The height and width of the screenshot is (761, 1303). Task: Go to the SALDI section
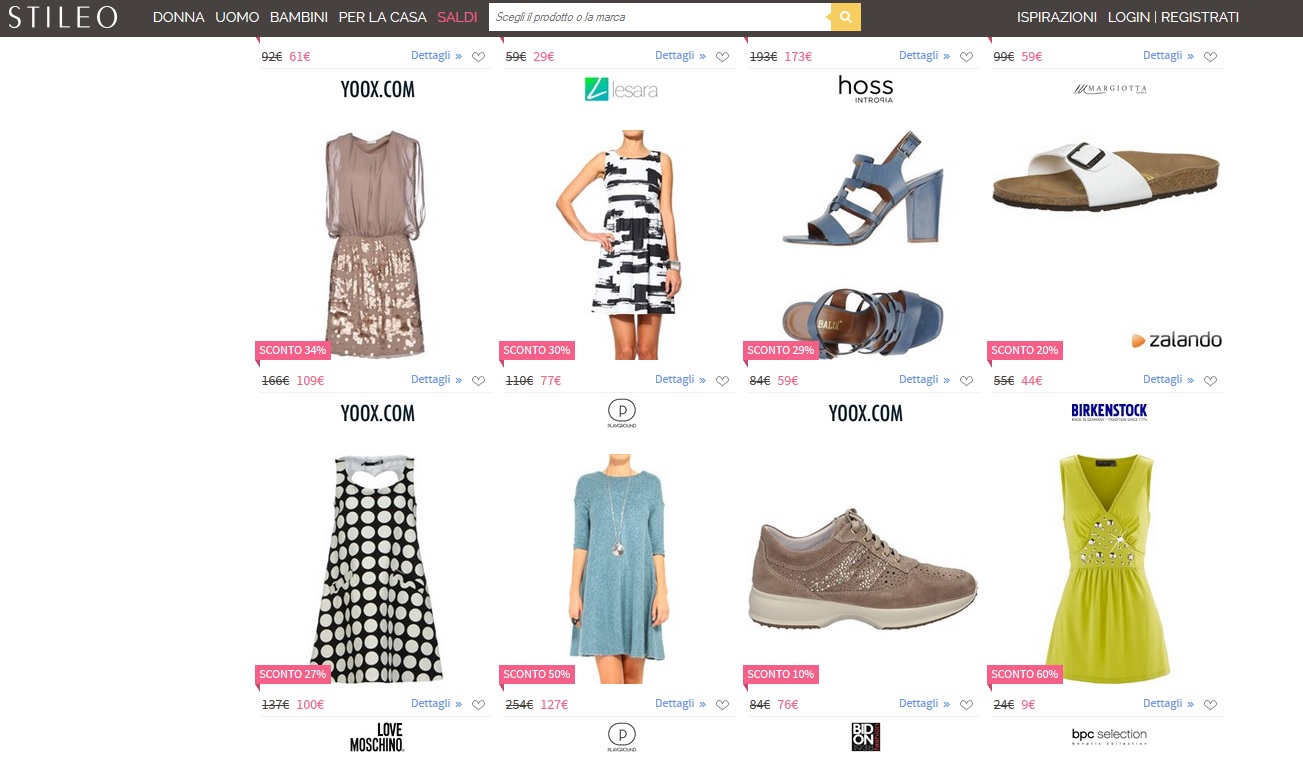(457, 17)
